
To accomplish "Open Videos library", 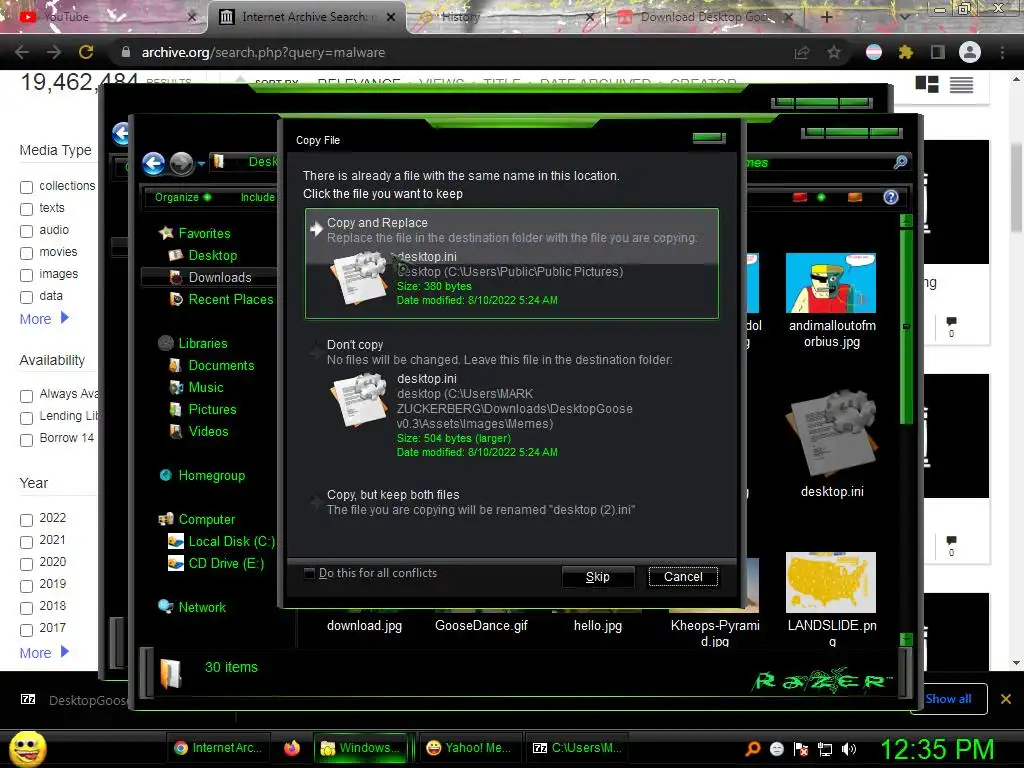I will point(208,432).
